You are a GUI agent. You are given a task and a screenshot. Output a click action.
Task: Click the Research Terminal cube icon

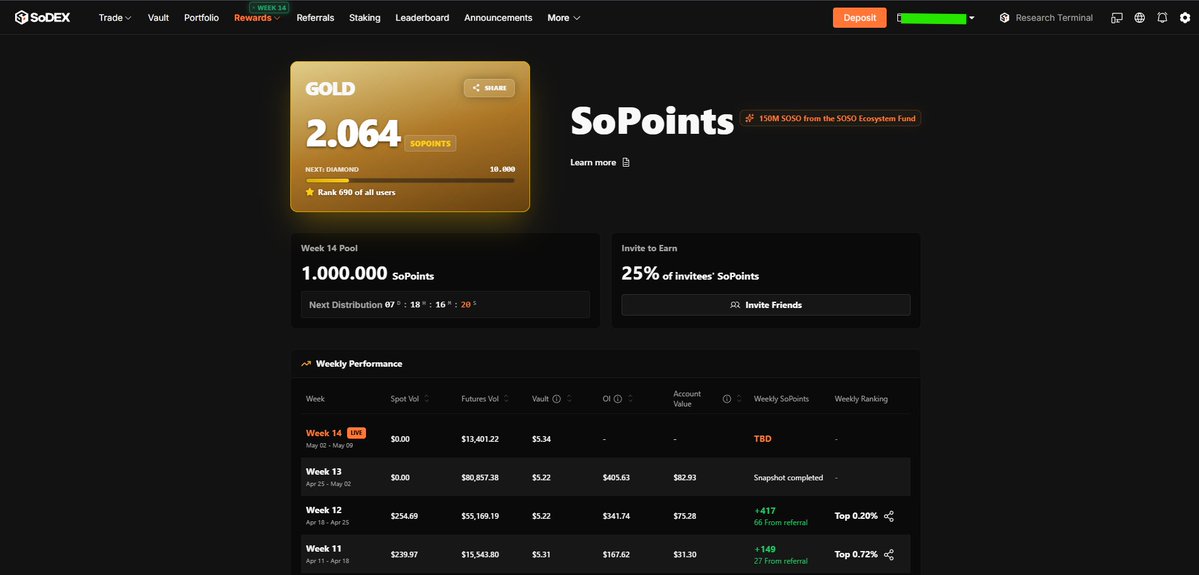point(1005,18)
